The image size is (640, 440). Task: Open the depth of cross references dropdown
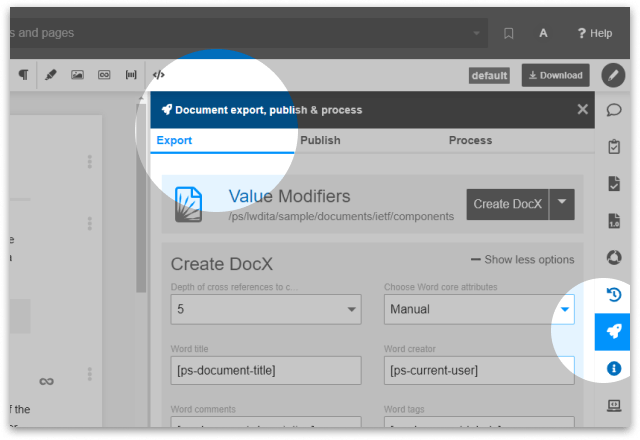[266, 310]
